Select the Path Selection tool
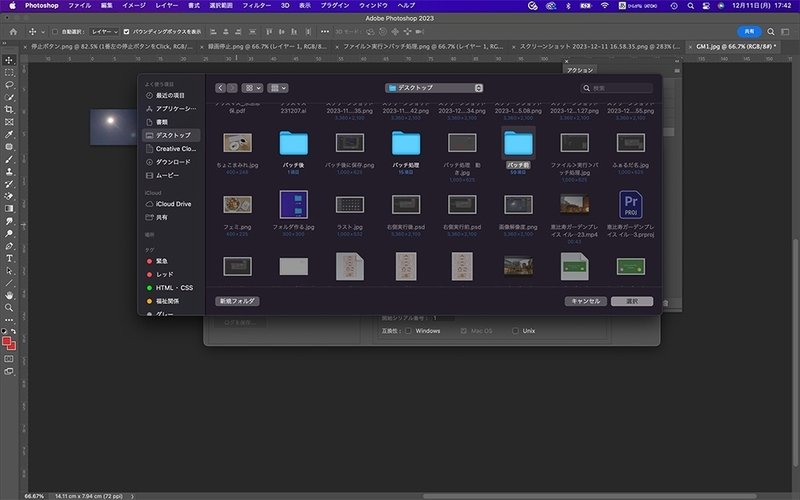Image resolution: width=800 pixels, height=500 pixels. (9, 270)
